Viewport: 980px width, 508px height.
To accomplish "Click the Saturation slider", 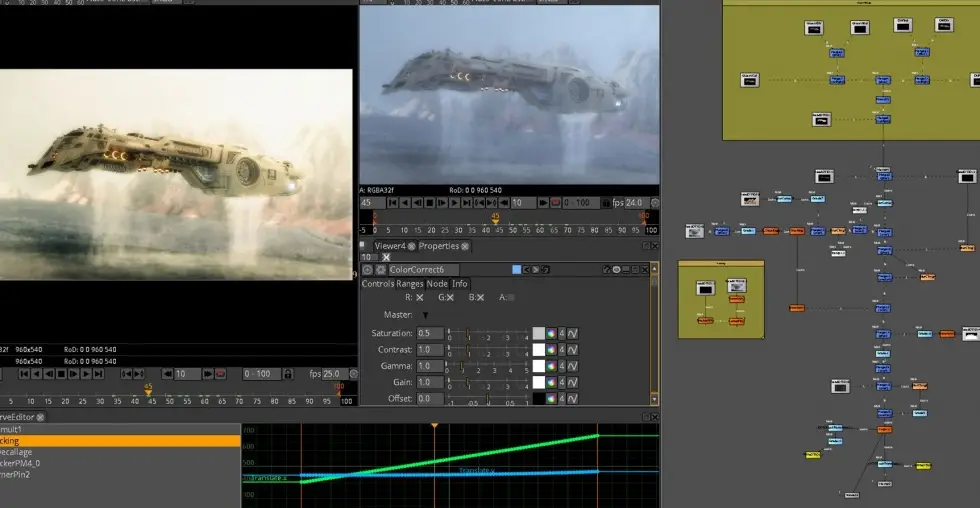I will (488, 333).
